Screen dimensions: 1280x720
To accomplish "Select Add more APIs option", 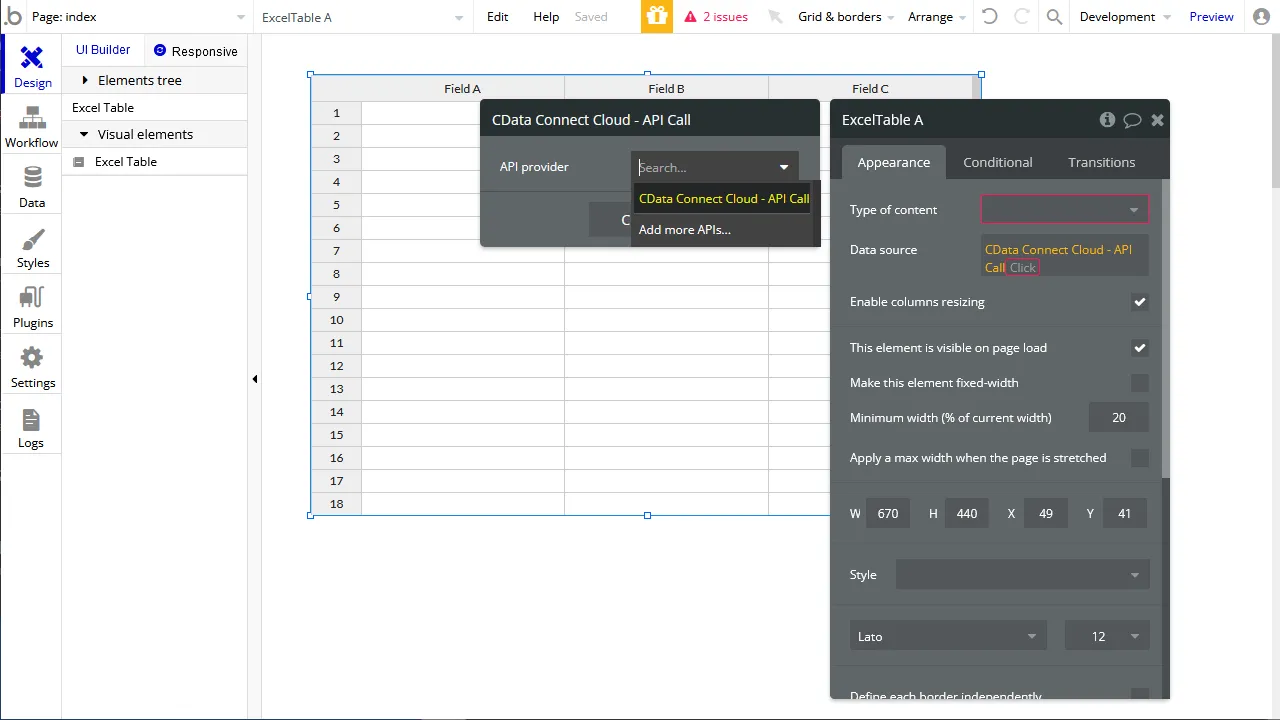I will [x=684, y=229].
